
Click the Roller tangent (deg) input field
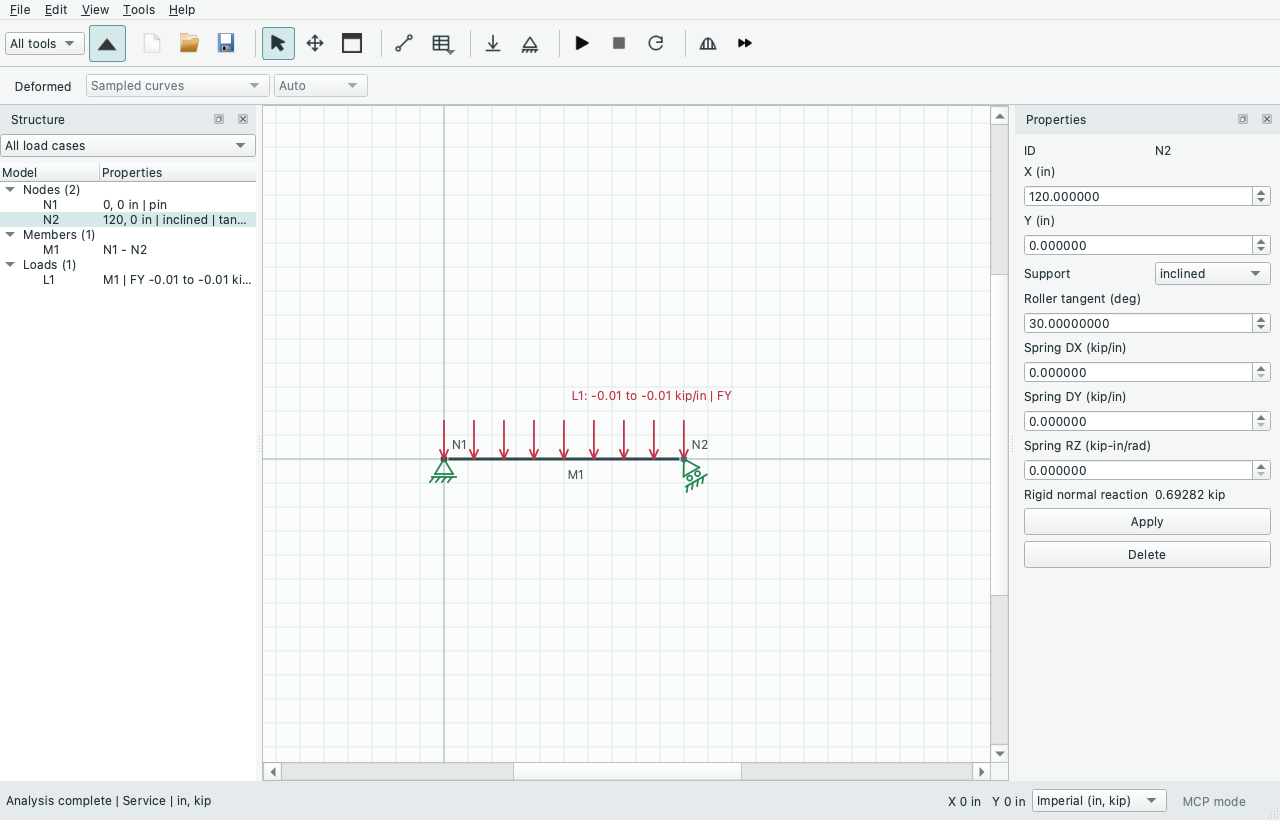point(1138,324)
